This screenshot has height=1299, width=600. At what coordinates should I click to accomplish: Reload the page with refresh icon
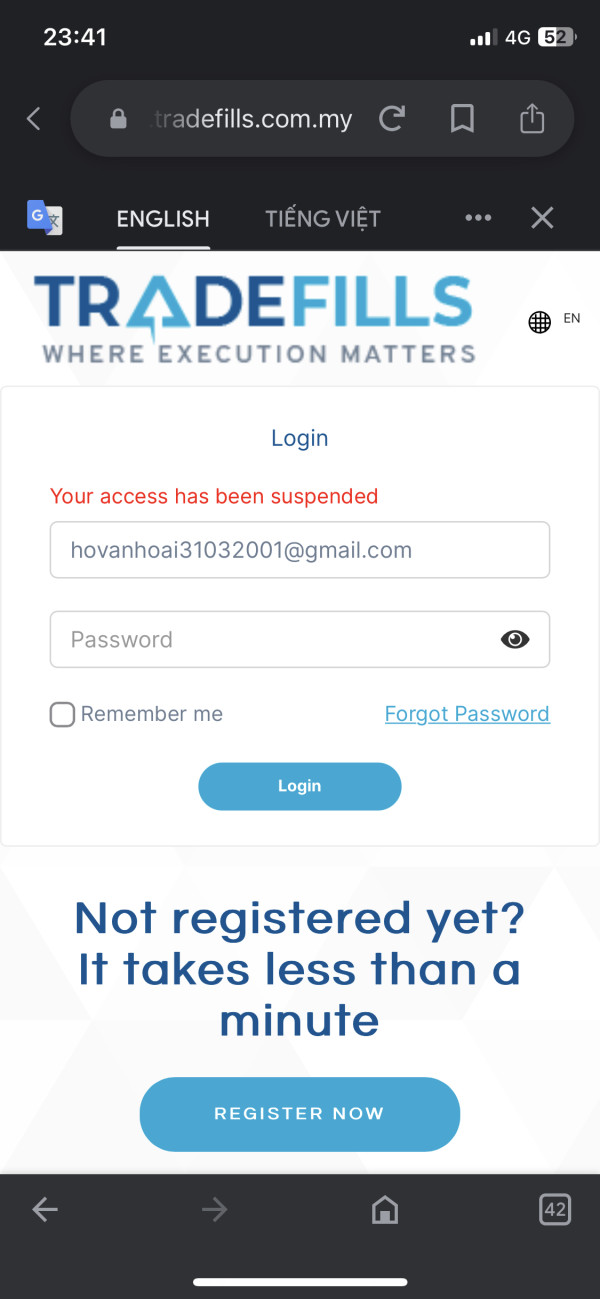(x=392, y=119)
